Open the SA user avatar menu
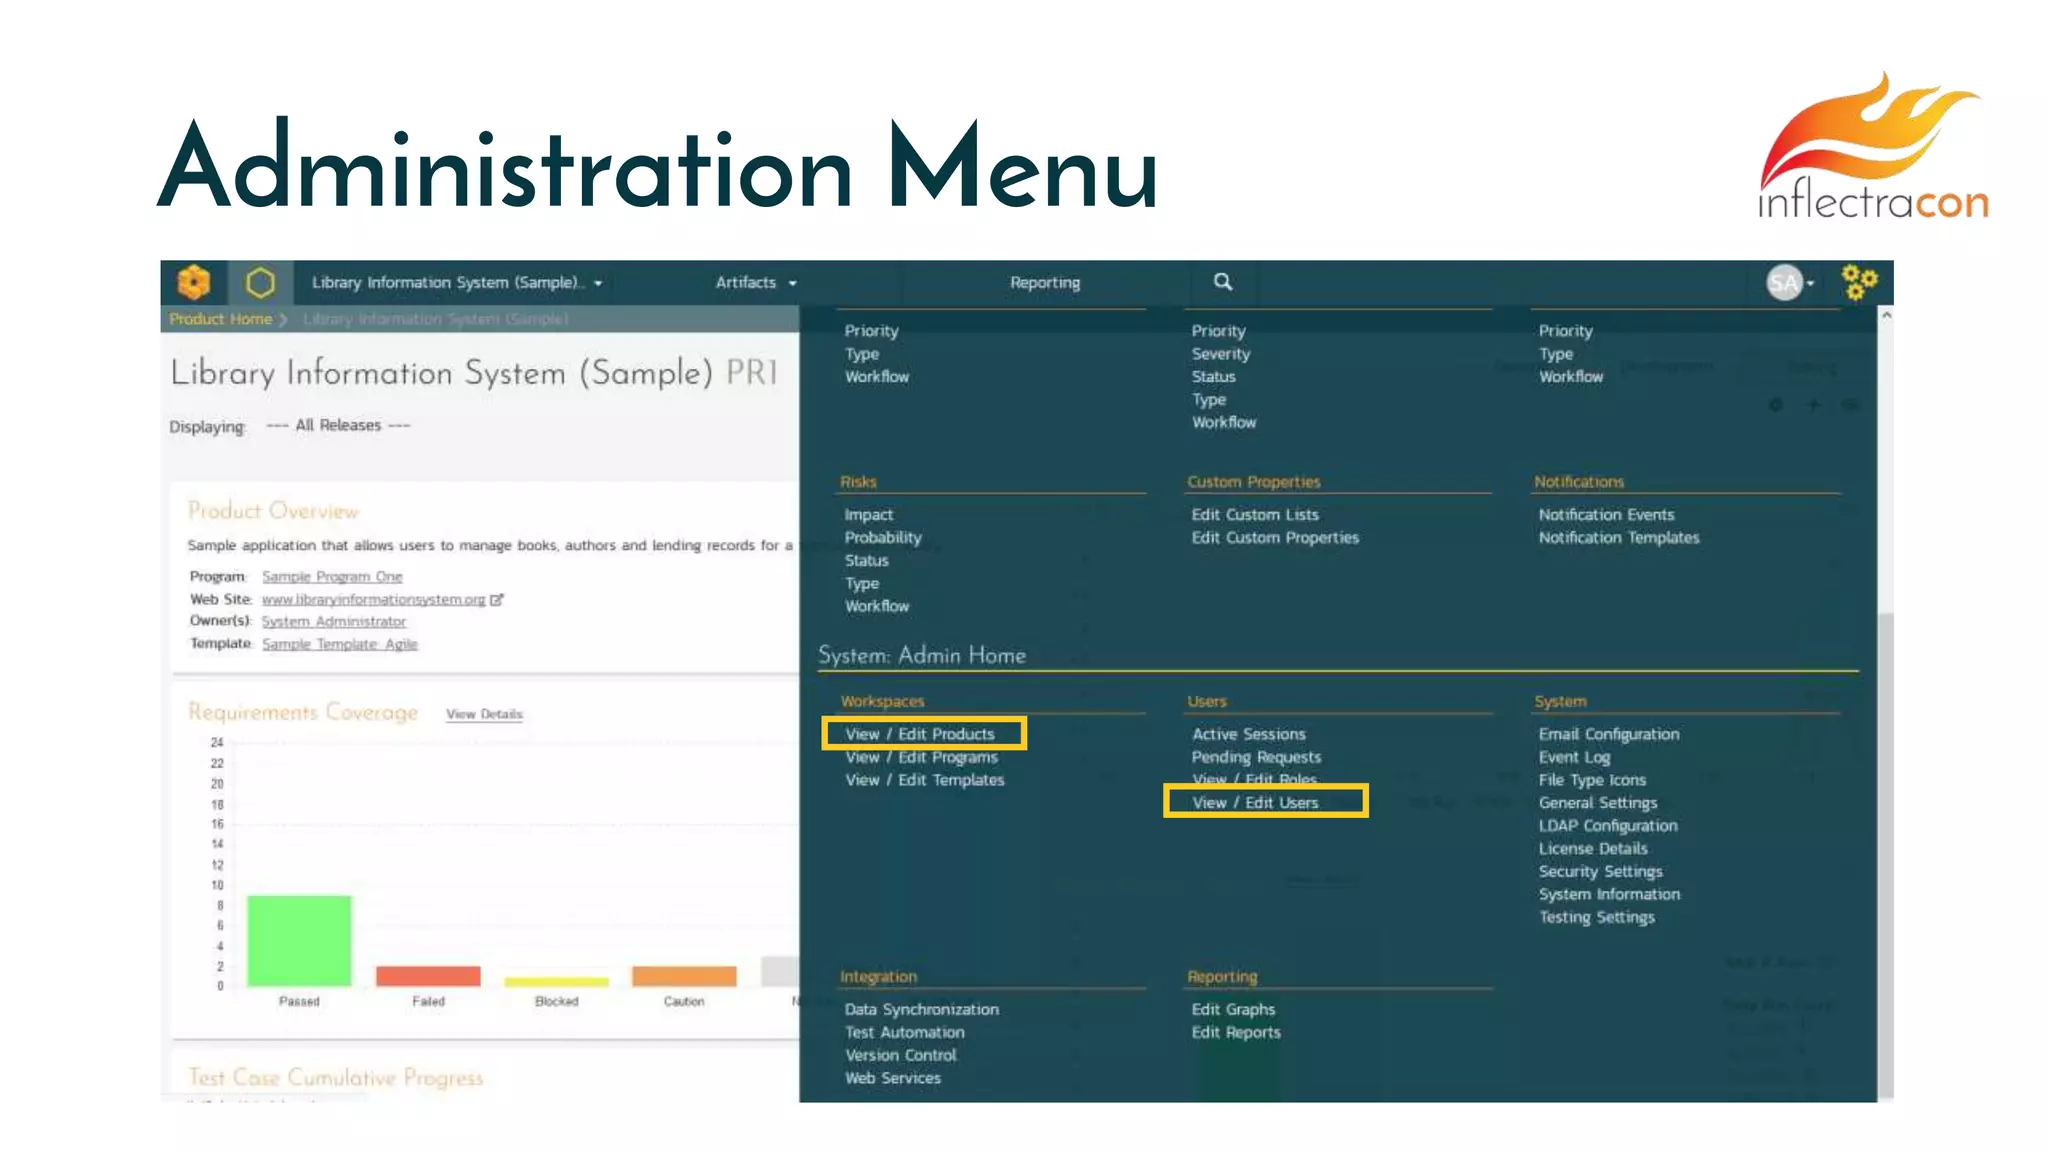The image size is (2048, 1152). [1789, 283]
